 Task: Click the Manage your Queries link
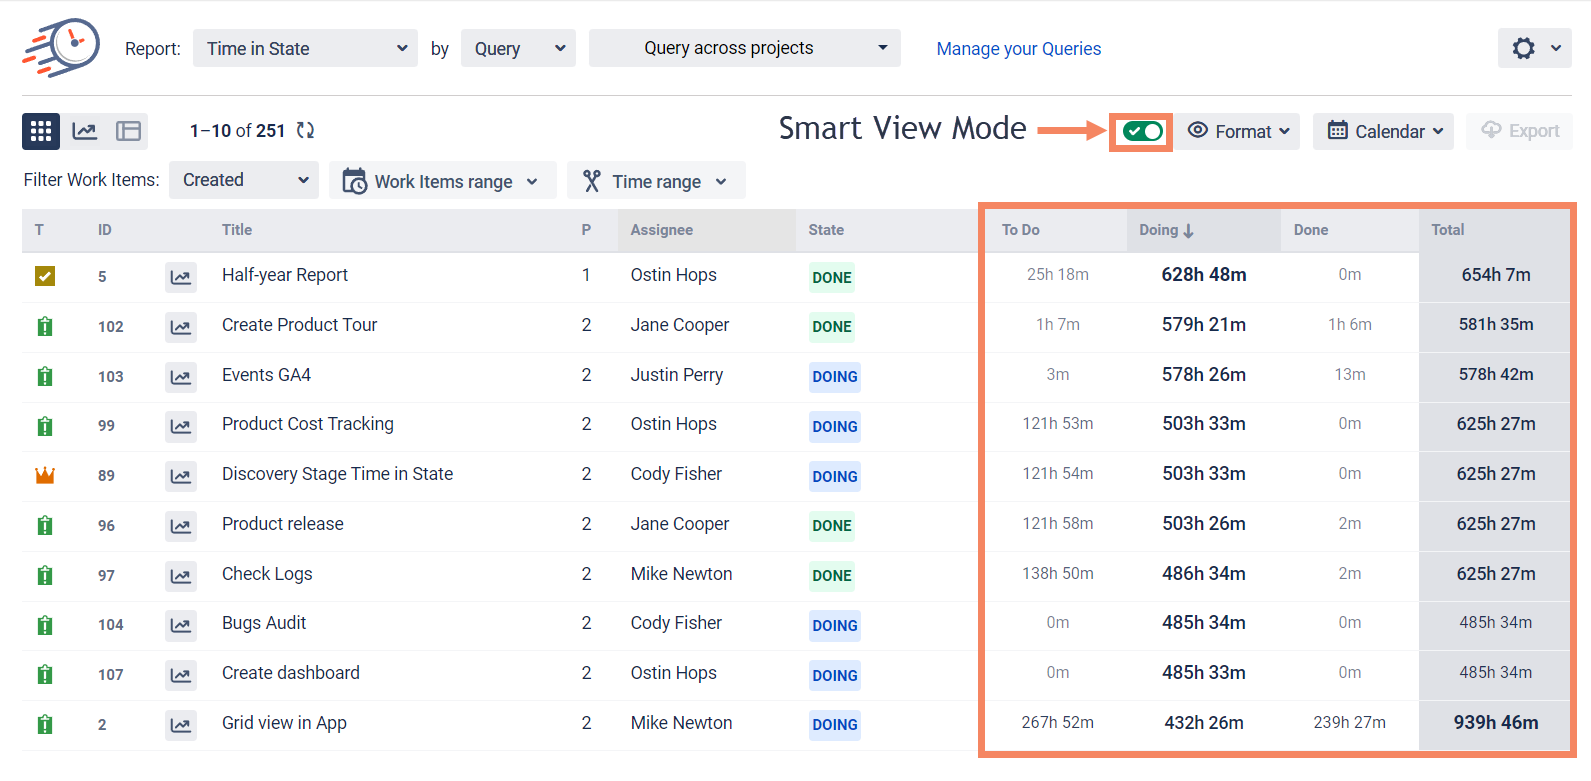click(1018, 49)
